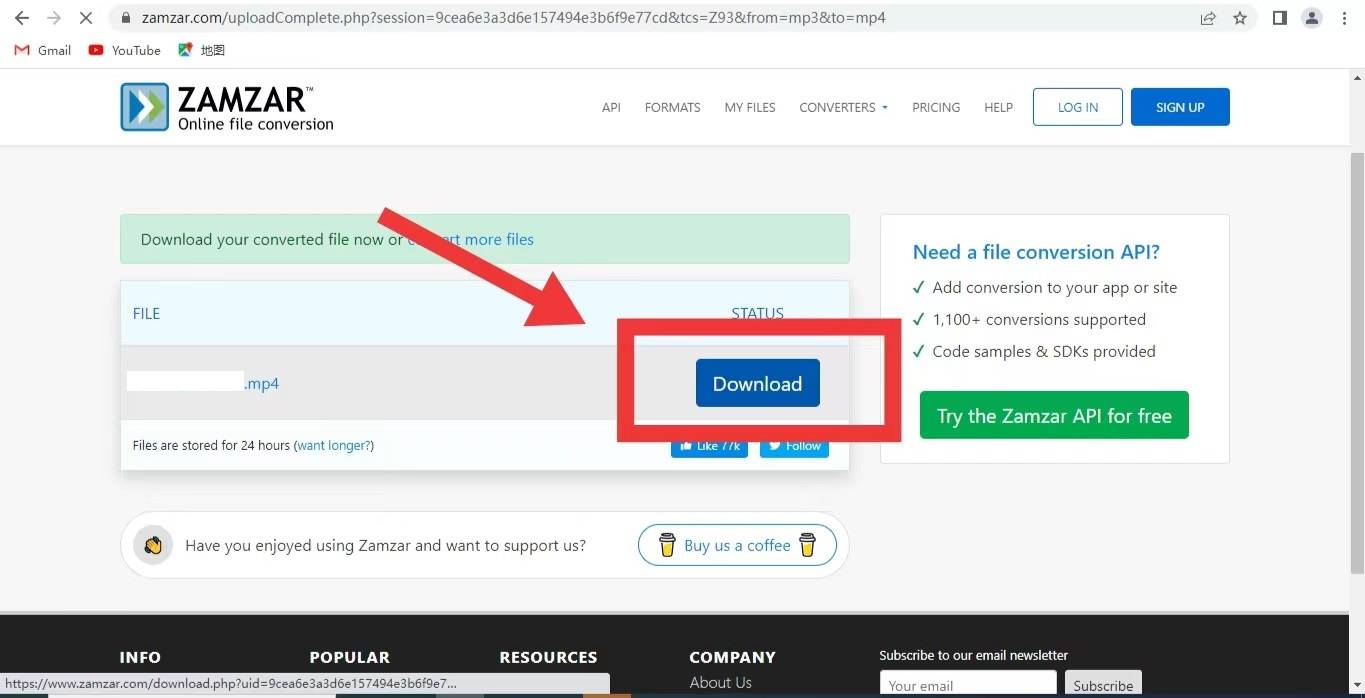The height and width of the screenshot is (698, 1365).
Task: Click the SIGN UP button
Action: coord(1180,107)
